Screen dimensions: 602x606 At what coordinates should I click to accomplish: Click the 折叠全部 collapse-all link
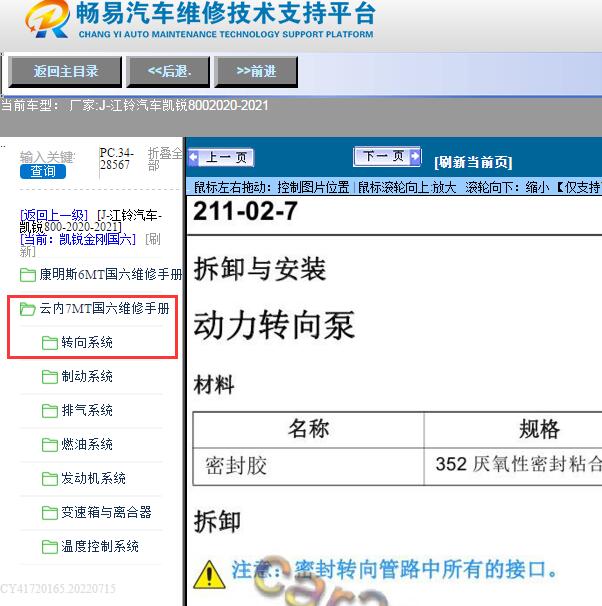tap(164, 159)
